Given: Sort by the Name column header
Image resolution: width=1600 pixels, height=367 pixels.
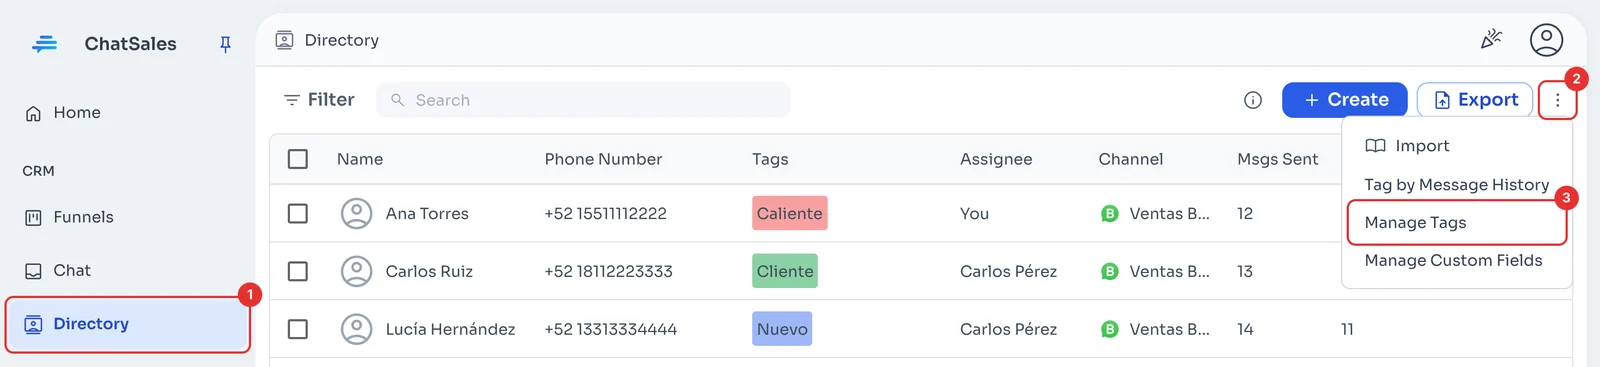Looking at the screenshot, I should pos(360,159).
